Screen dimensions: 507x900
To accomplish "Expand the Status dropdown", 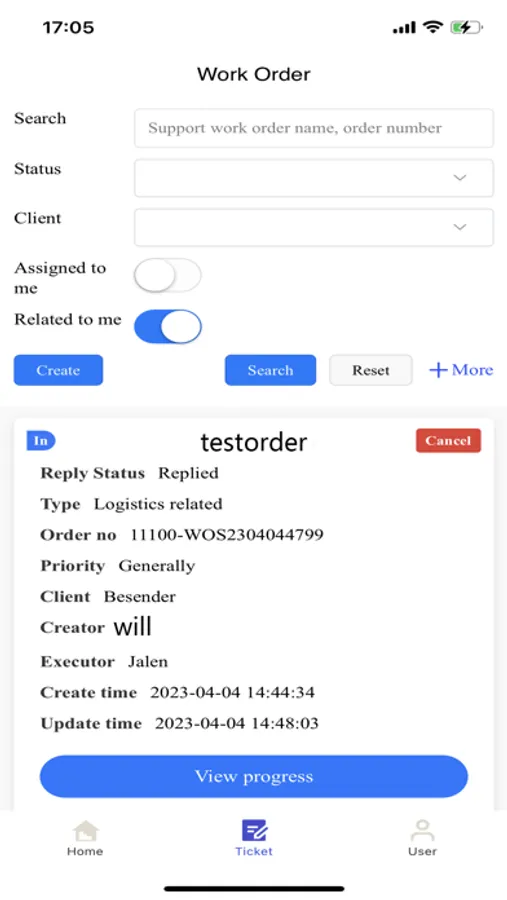I will click(x=314, y=178).
